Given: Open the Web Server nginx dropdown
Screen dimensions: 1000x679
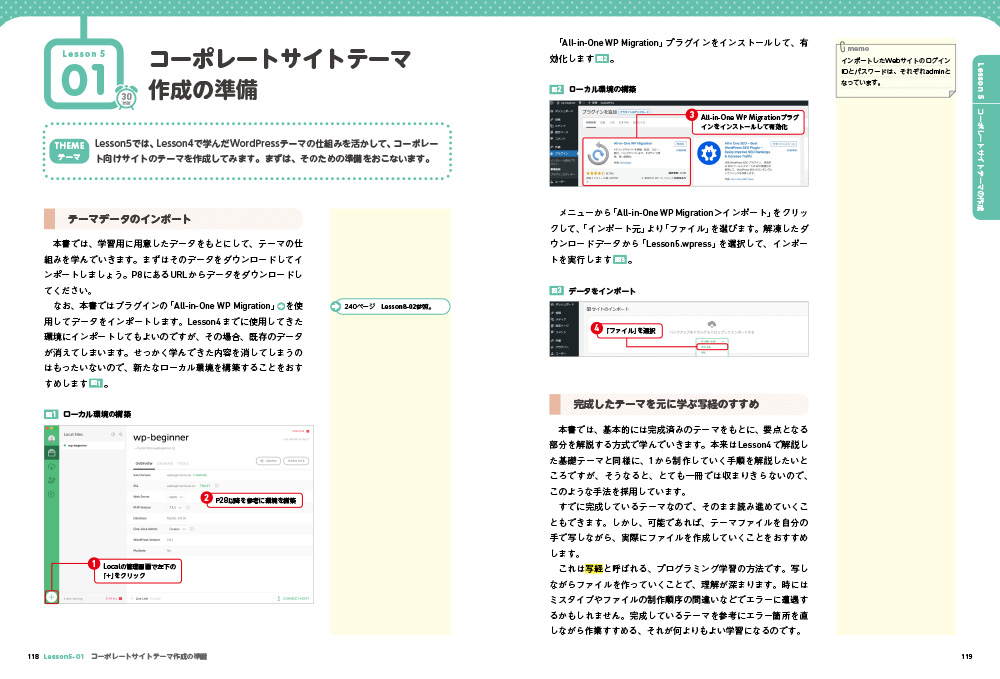Looking at the screenshot, I should [x=175, y=497].
